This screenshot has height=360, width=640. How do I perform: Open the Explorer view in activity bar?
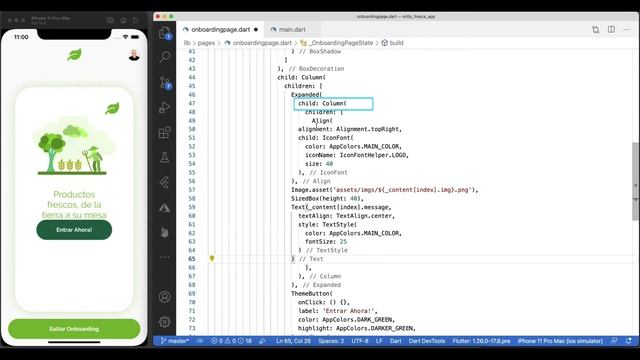165,33
